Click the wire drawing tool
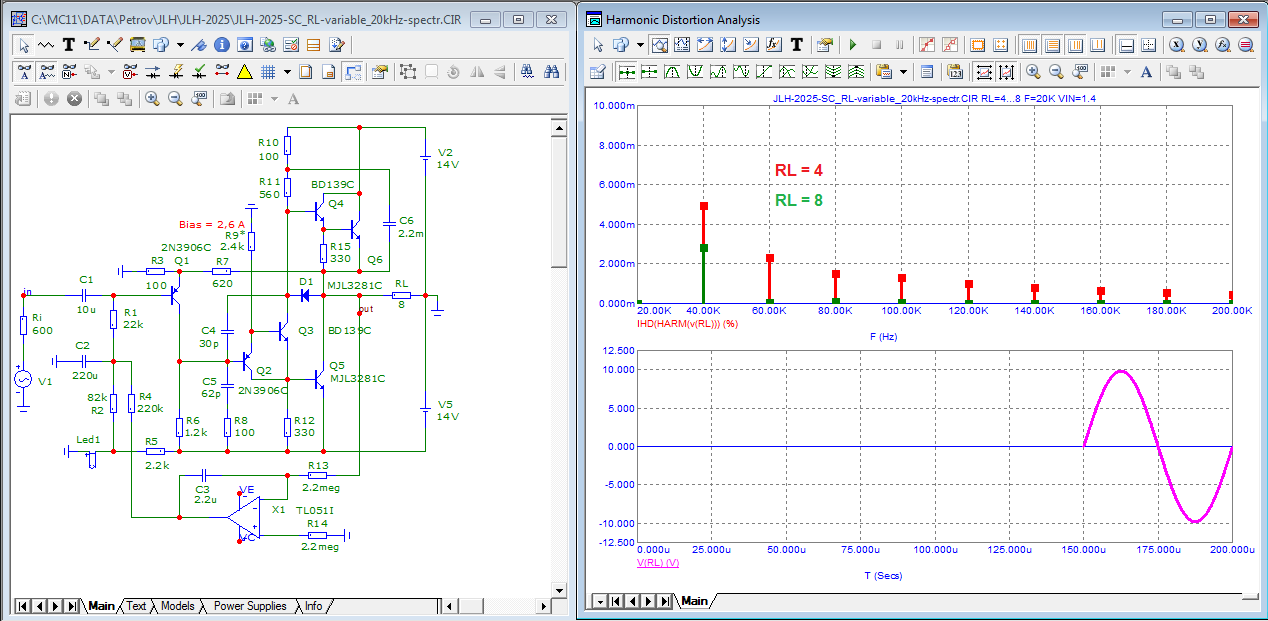This screenshot has width=1268, height=621. [92, 45]
